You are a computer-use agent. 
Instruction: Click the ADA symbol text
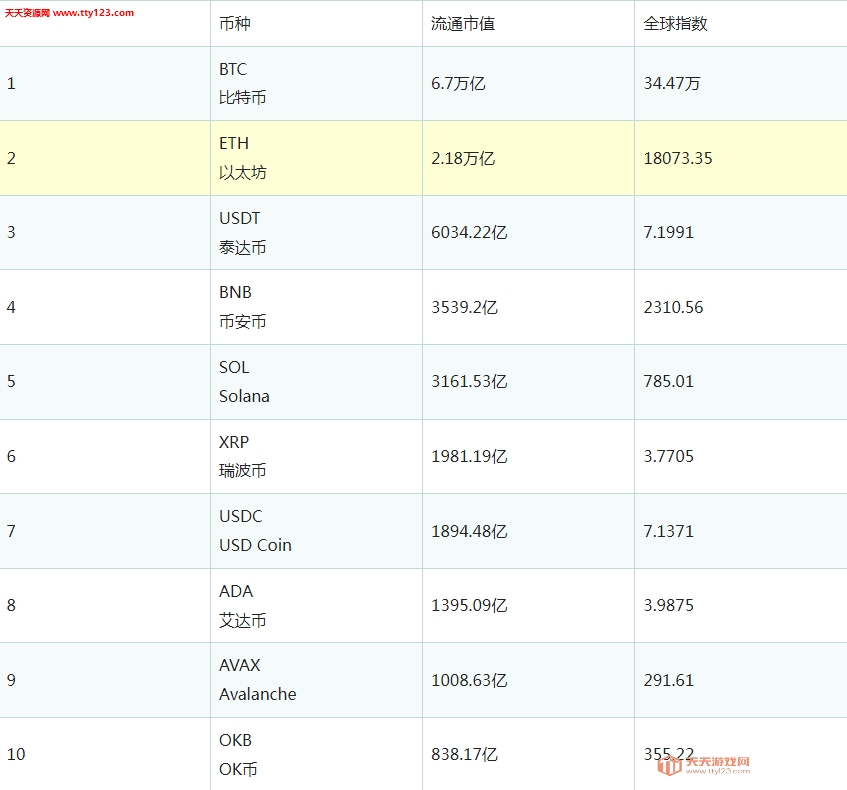[236, 591]
